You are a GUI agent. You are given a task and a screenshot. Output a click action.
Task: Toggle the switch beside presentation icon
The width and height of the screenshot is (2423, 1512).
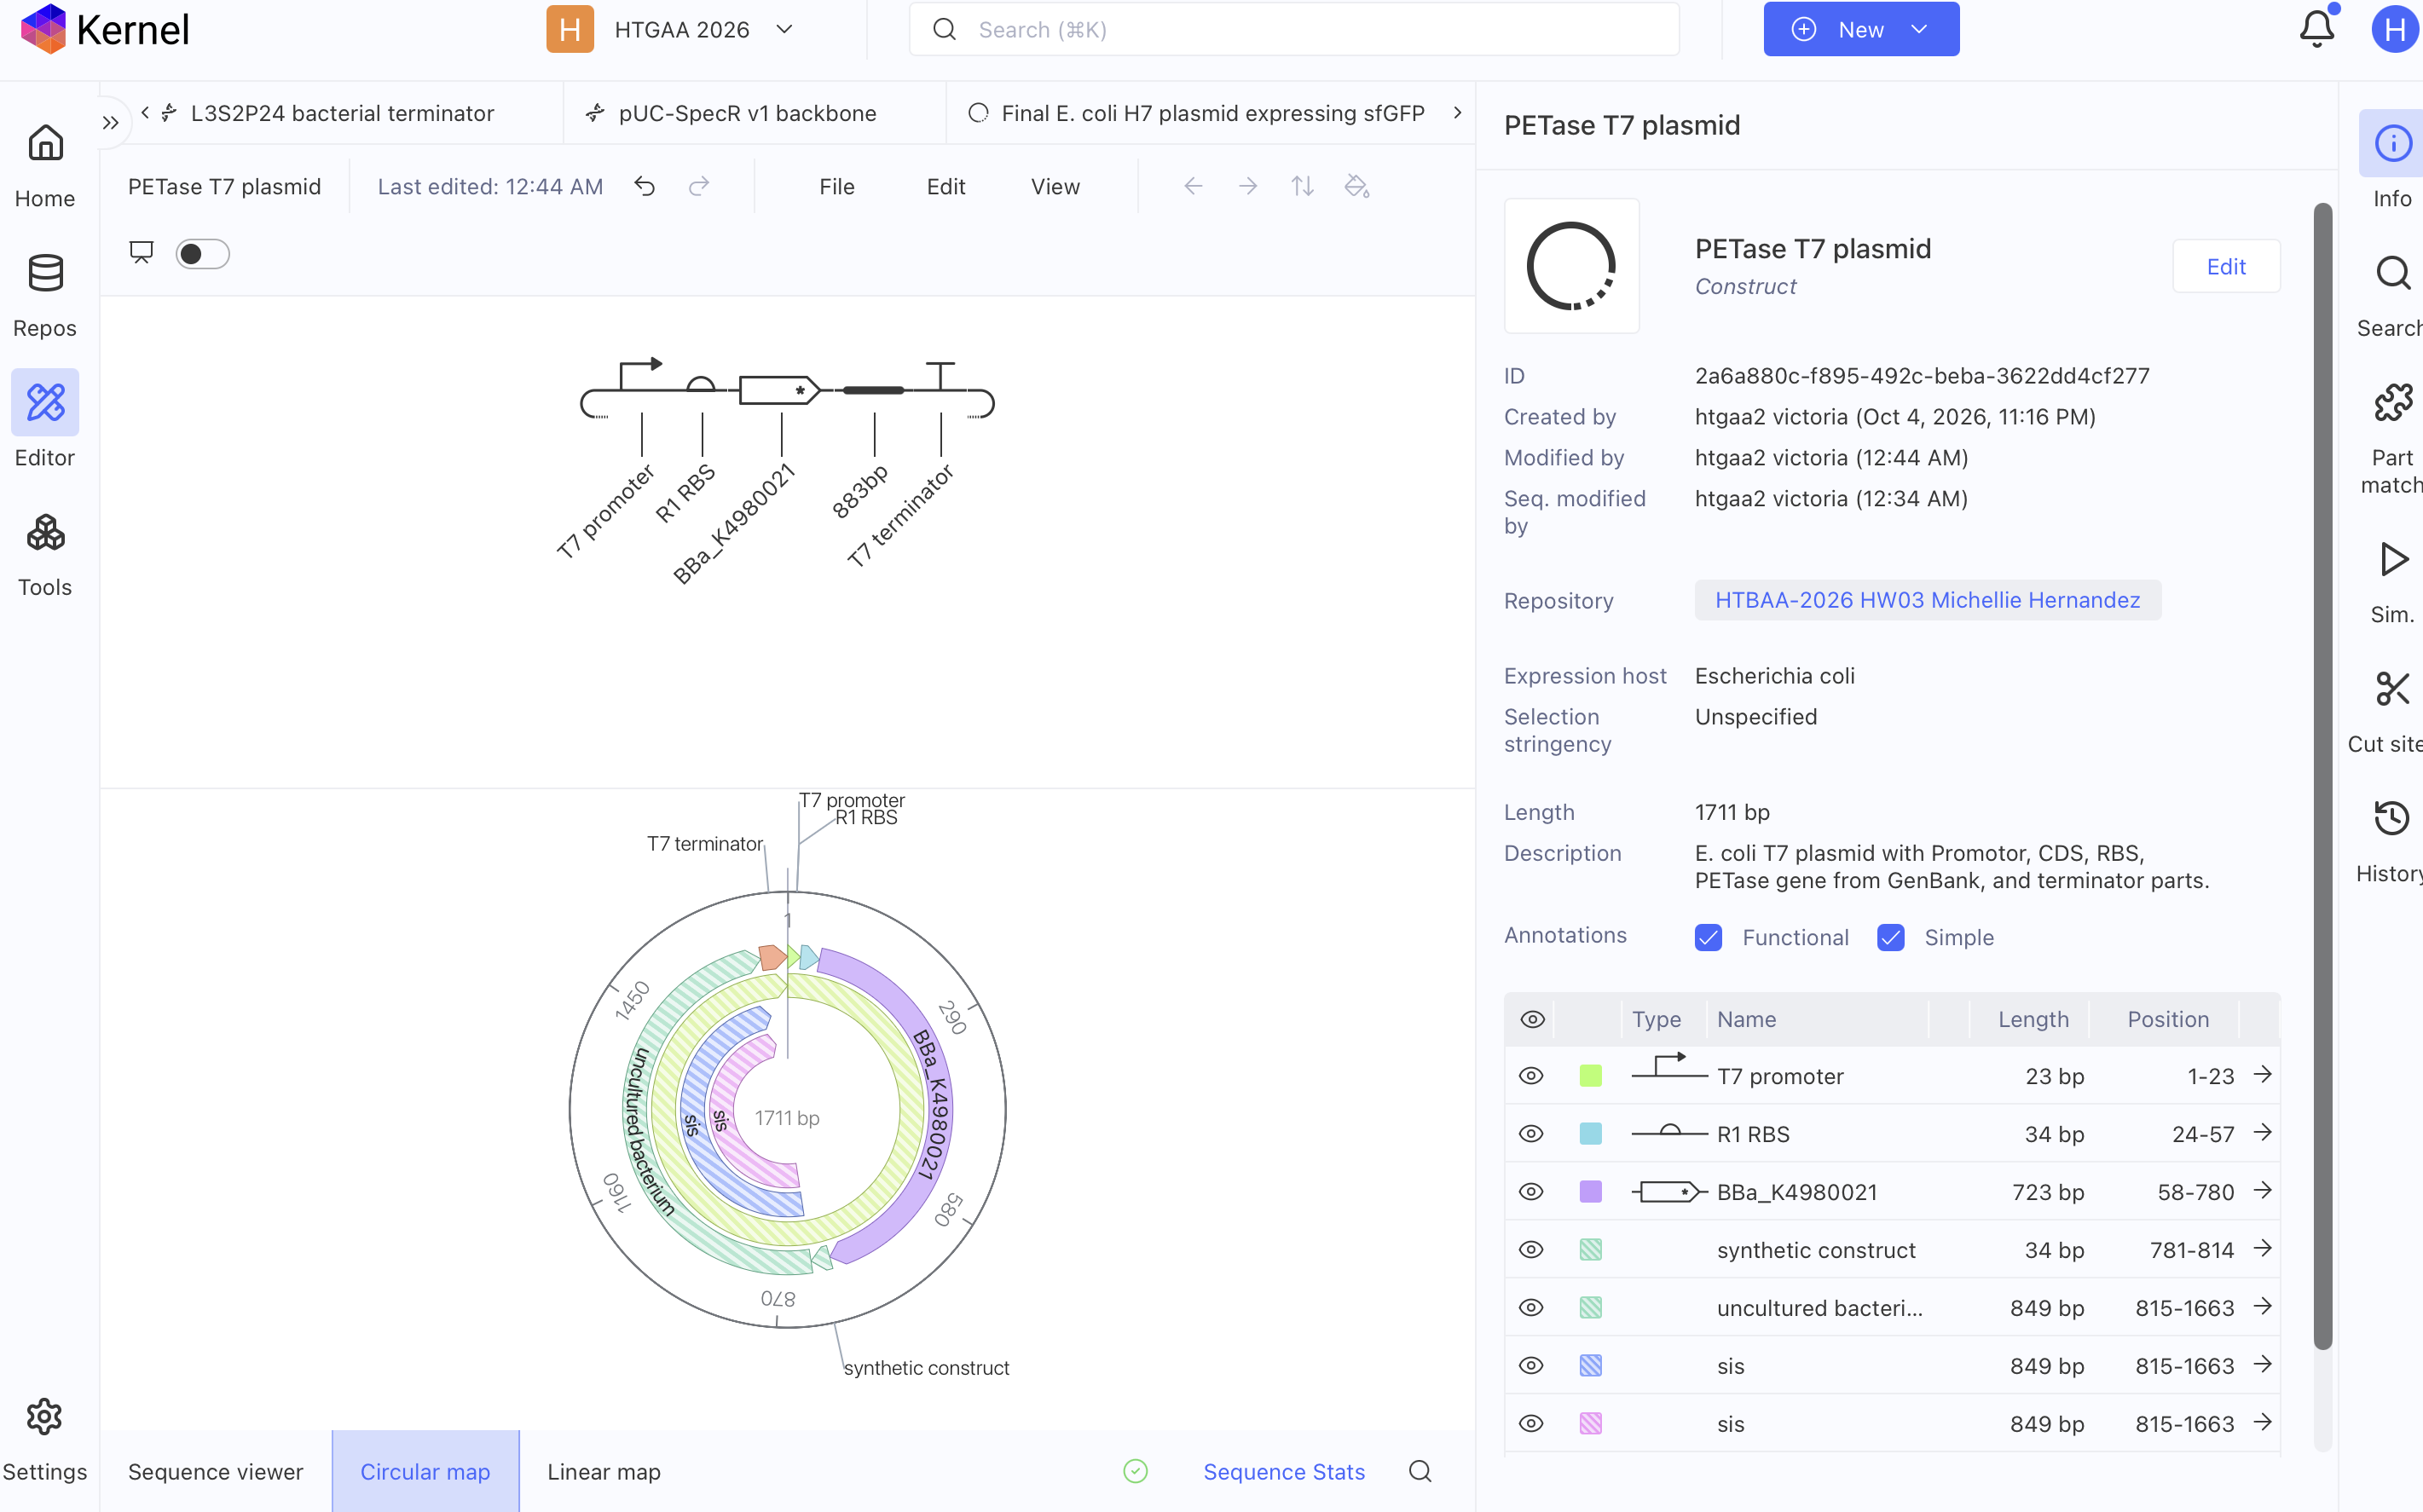tap(203, 254)
